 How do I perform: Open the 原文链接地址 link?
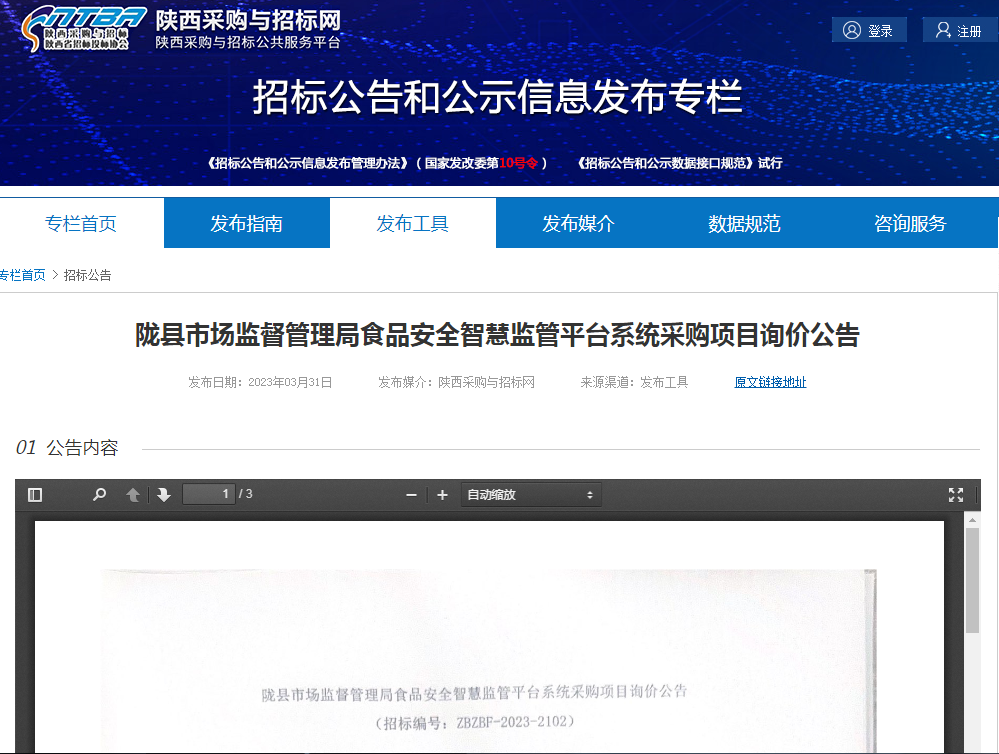[770, 382]
